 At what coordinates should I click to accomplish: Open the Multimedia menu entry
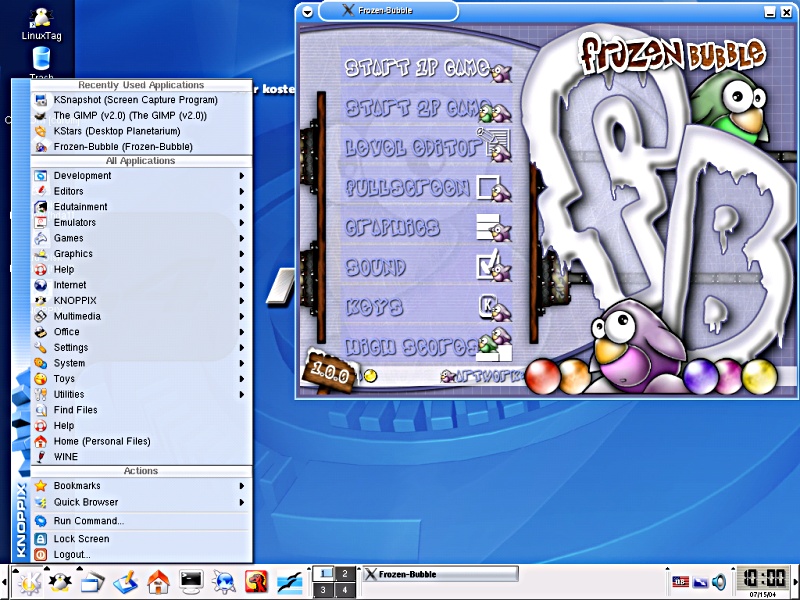click(x=141, y=316)
